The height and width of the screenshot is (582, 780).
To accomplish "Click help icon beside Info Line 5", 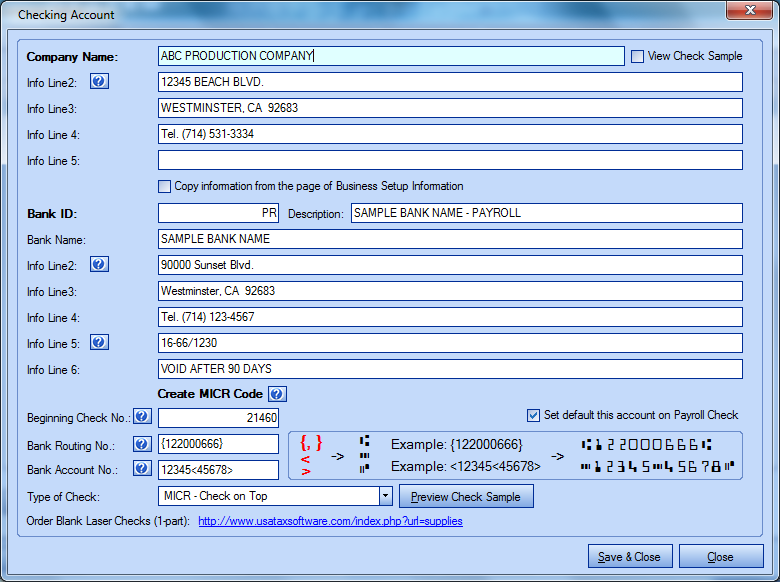I will 100,343.
